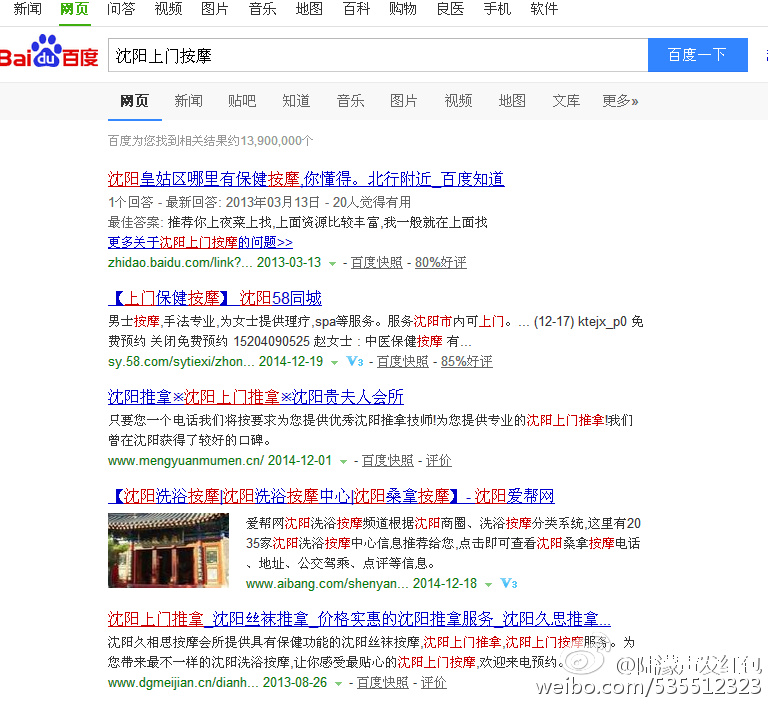Click V3 badge on the 爱帮网 result
The height and width of the screenshot is (704, 768).
508,583
